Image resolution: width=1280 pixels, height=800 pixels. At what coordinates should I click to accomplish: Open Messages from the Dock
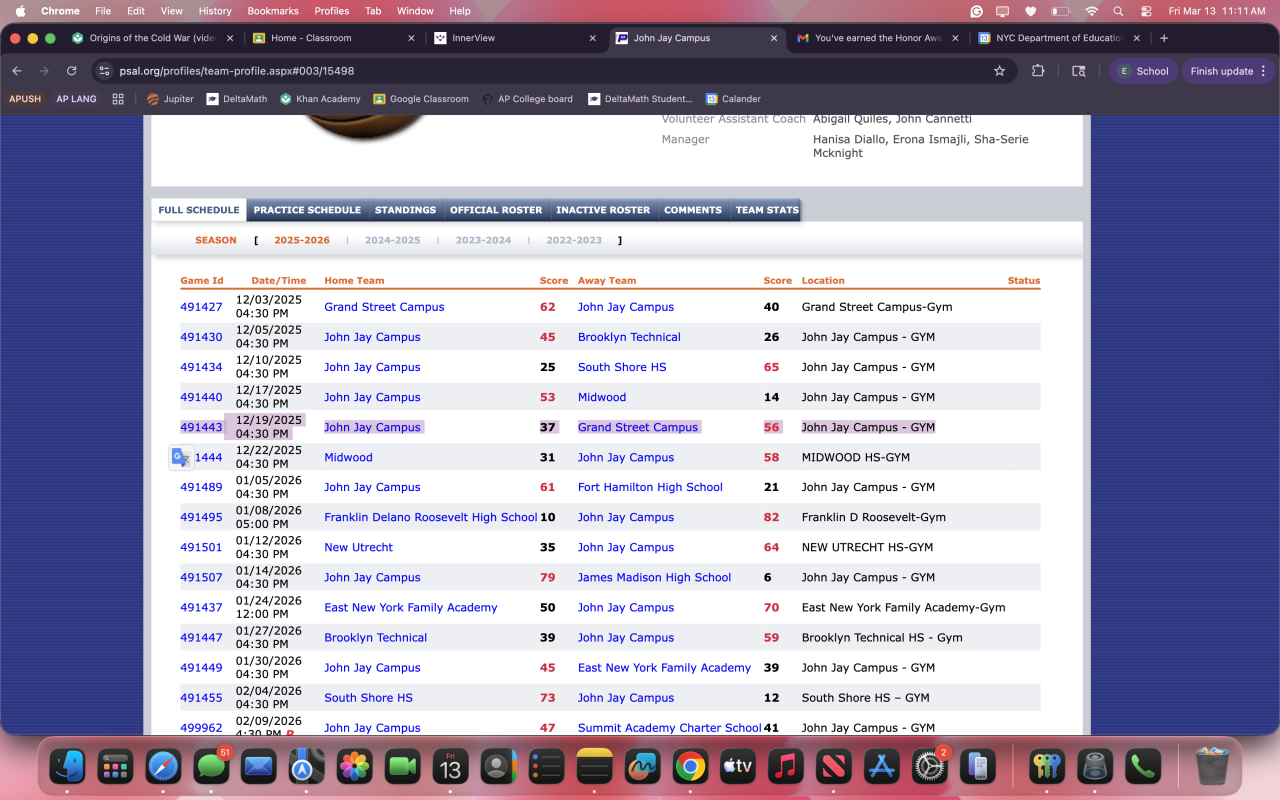(212, 767)
